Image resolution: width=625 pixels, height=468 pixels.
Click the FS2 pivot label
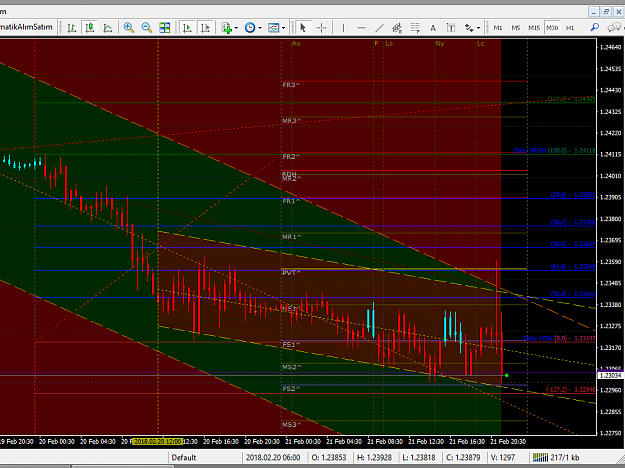(291, 389)
